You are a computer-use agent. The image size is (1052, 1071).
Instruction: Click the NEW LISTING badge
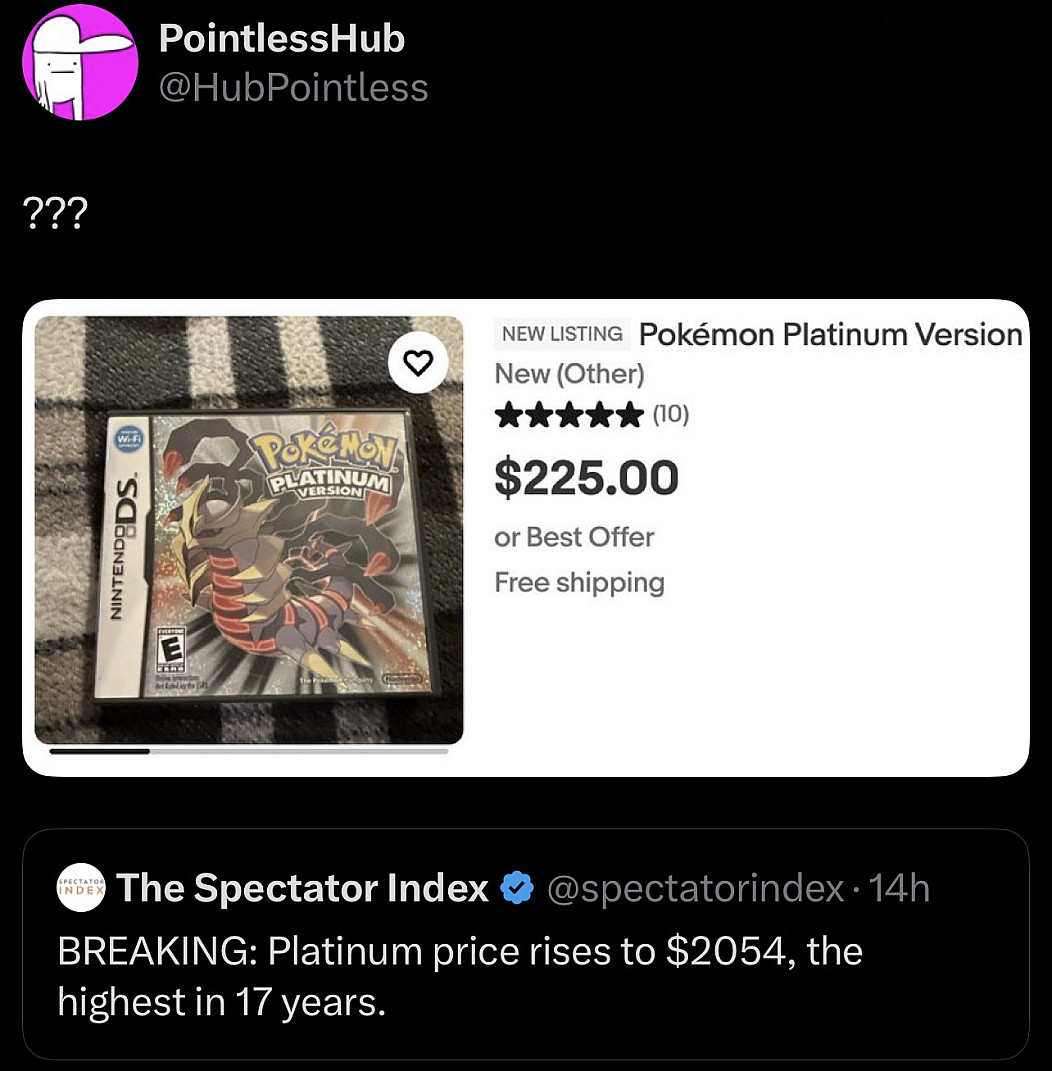pos(562,334)
